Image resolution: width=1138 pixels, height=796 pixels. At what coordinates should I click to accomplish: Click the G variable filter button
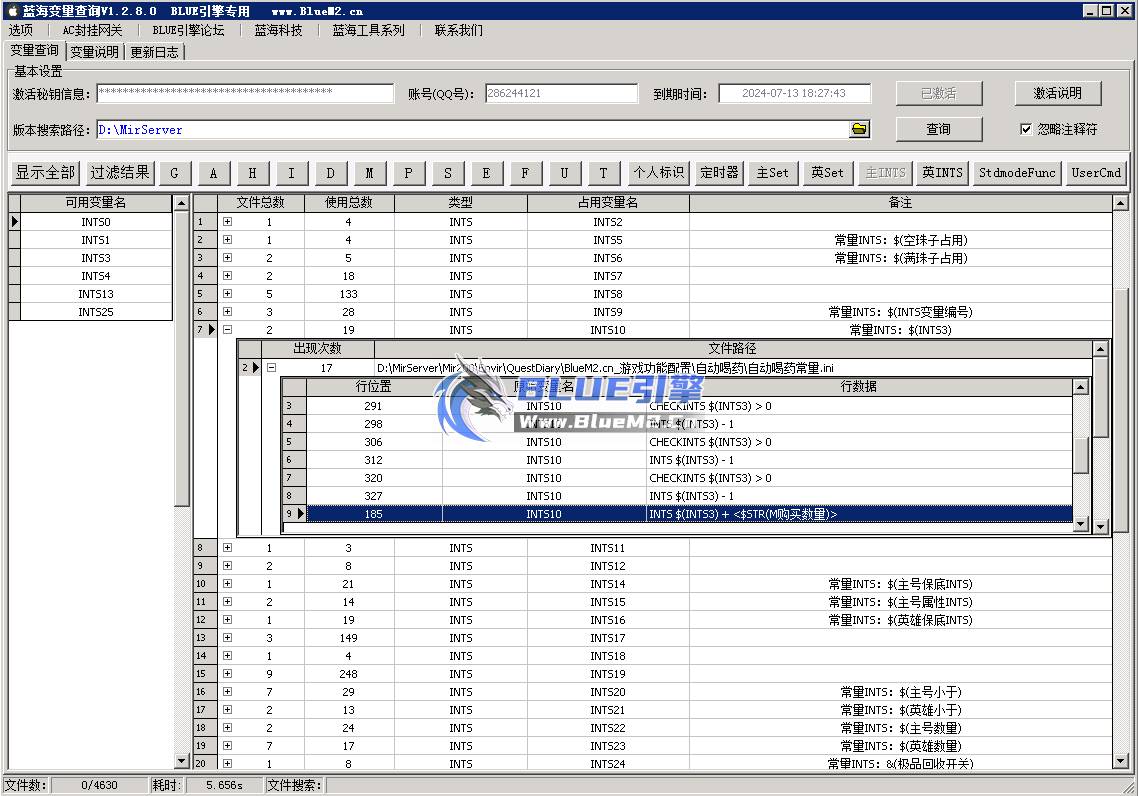[174, 173]
